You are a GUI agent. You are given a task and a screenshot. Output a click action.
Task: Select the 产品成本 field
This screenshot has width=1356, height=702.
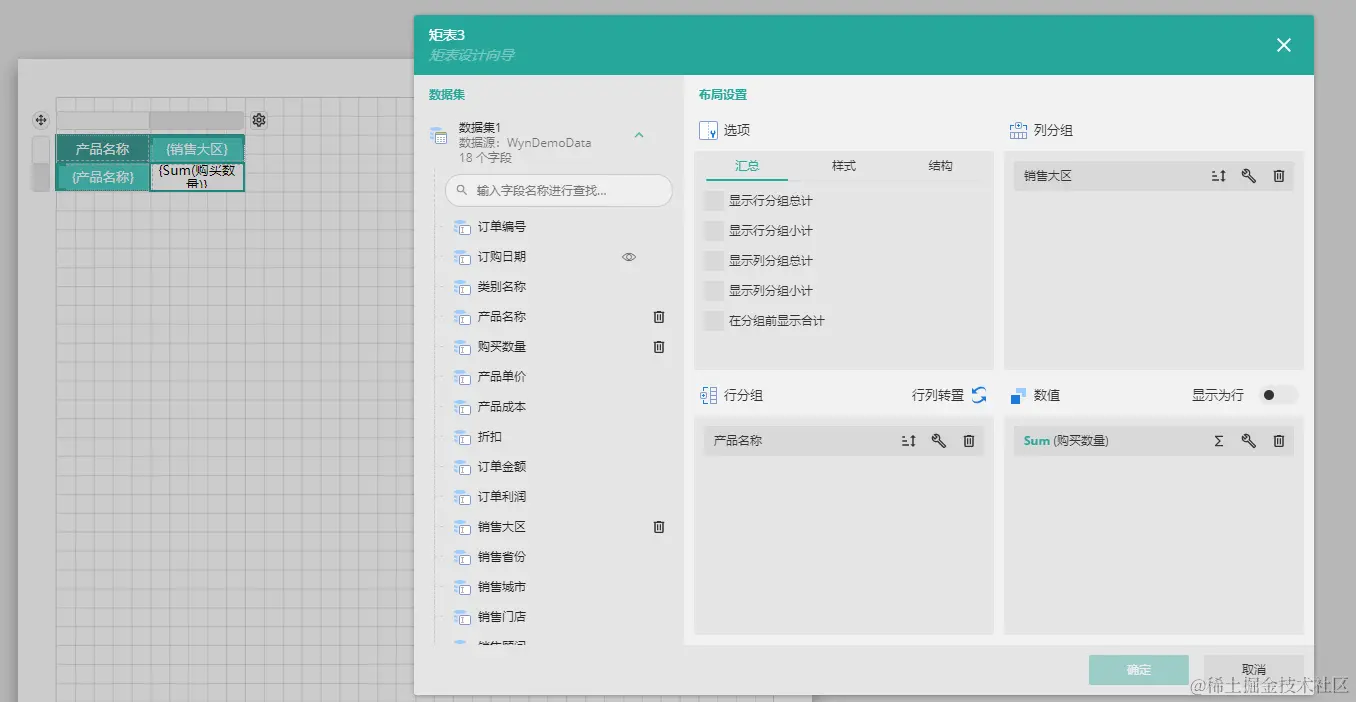pos(502,407)
